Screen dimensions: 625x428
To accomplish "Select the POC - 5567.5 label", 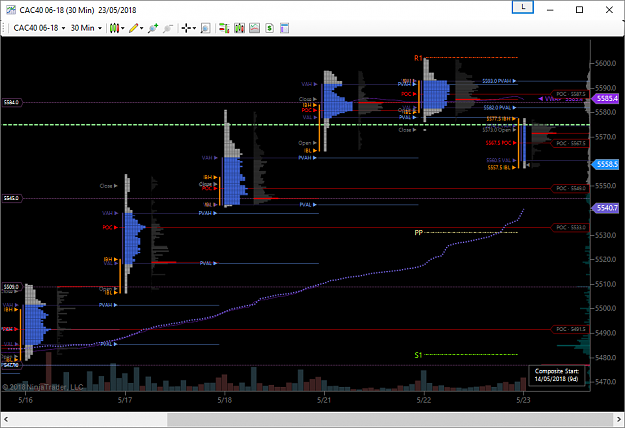I will pos(570,143).
